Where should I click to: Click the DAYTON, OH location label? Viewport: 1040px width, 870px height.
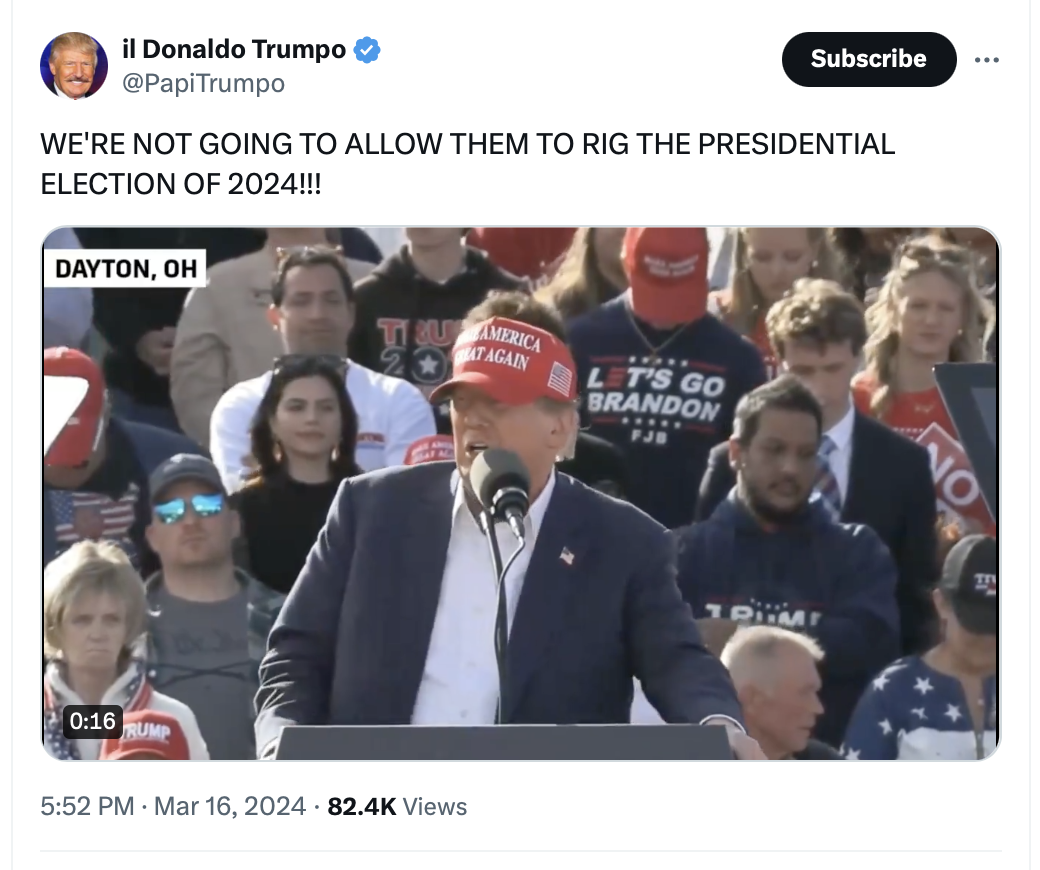pos(125,269)
